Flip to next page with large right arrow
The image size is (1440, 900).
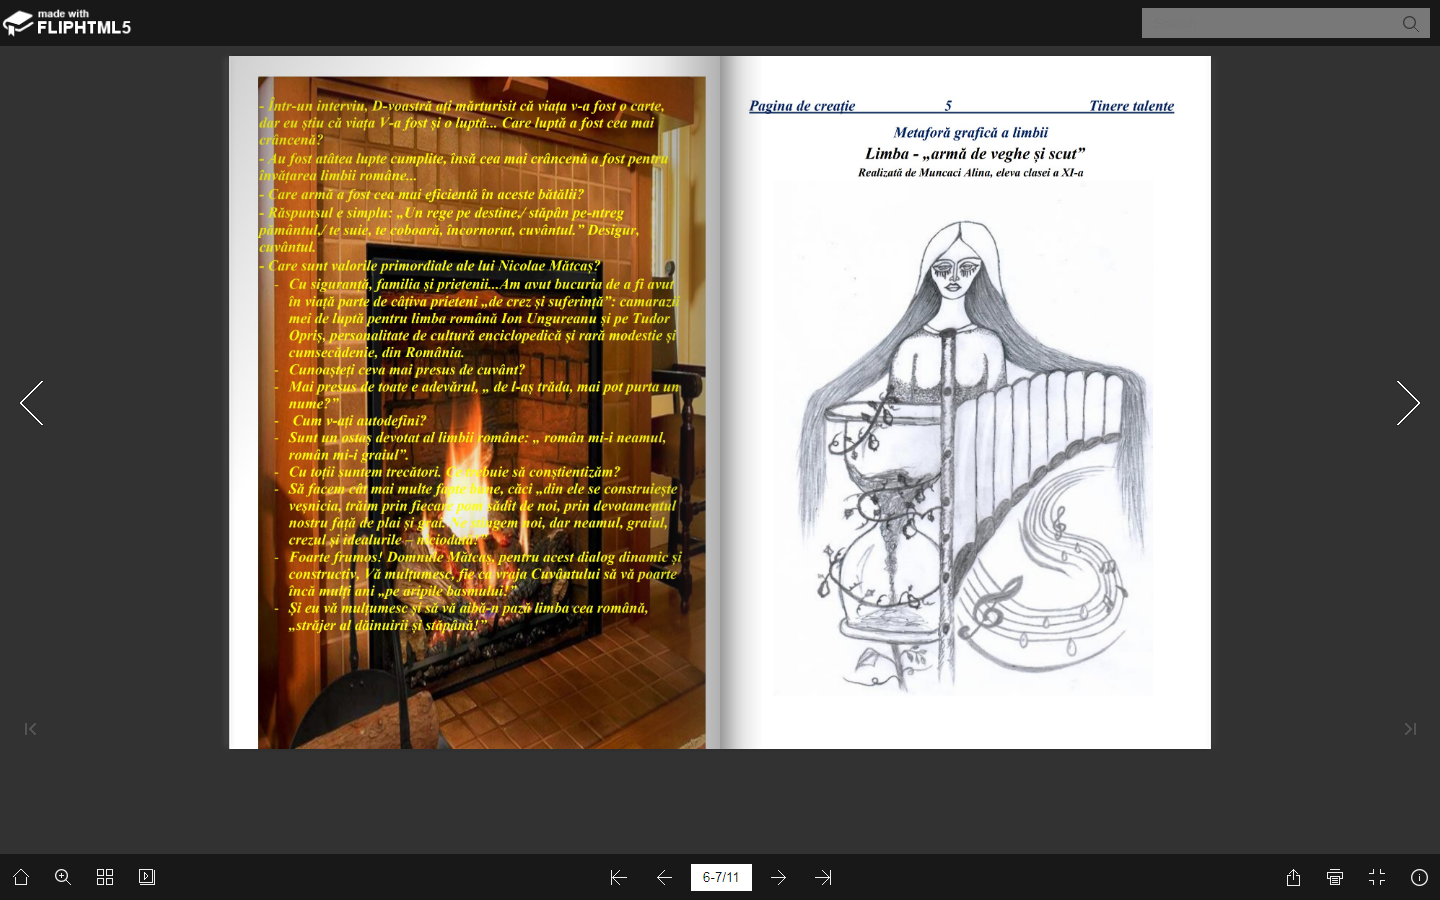pos(1408,403)
